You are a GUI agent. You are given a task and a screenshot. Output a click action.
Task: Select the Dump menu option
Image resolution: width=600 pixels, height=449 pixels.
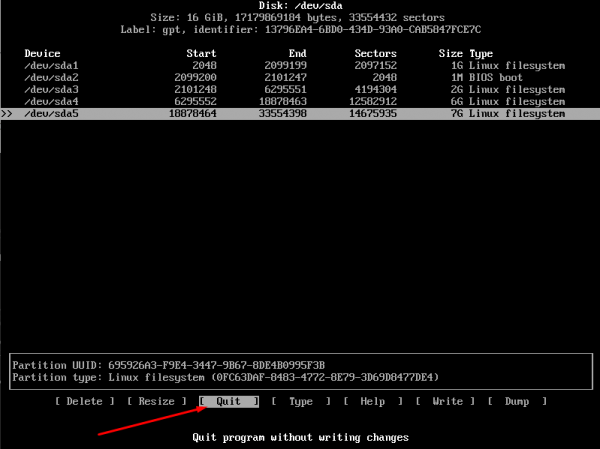tap(517, 401)
